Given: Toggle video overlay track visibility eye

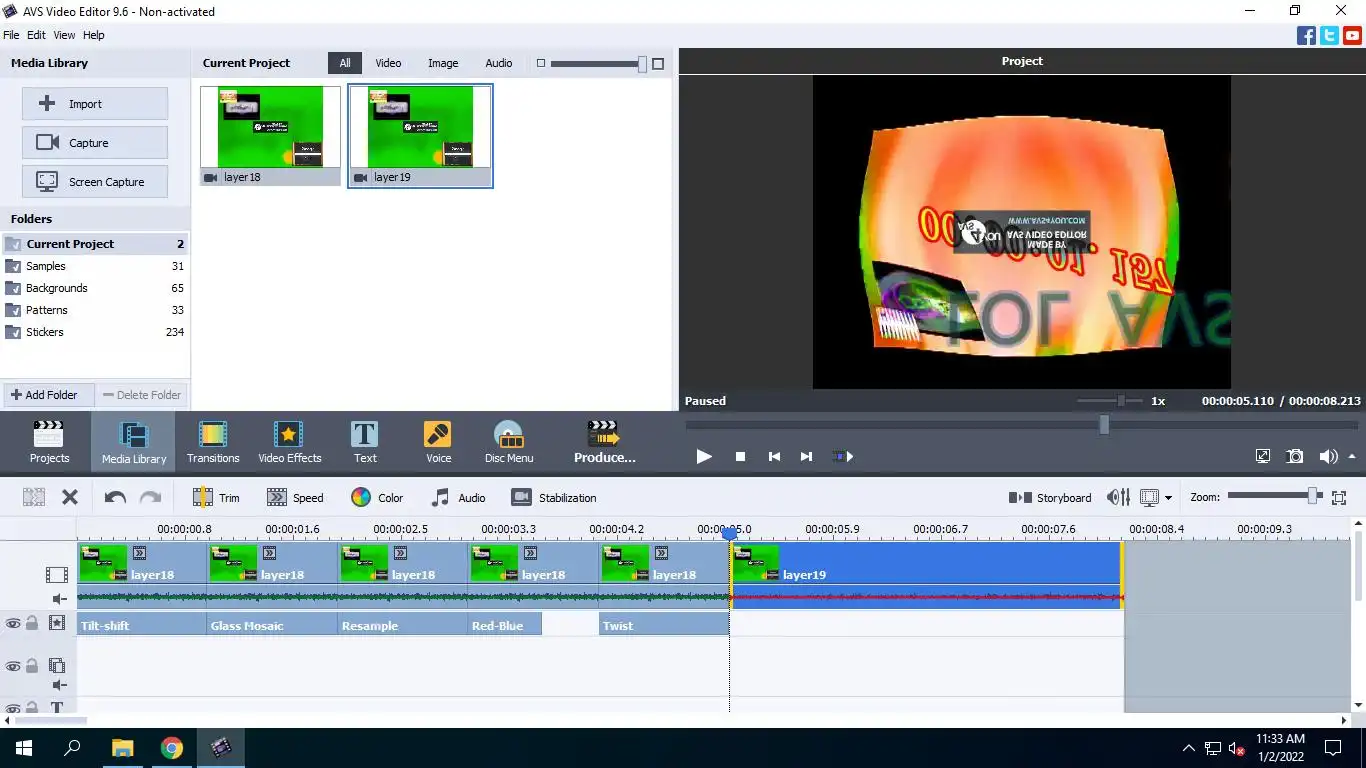Looking at the screenshot, I should (13, 666).
